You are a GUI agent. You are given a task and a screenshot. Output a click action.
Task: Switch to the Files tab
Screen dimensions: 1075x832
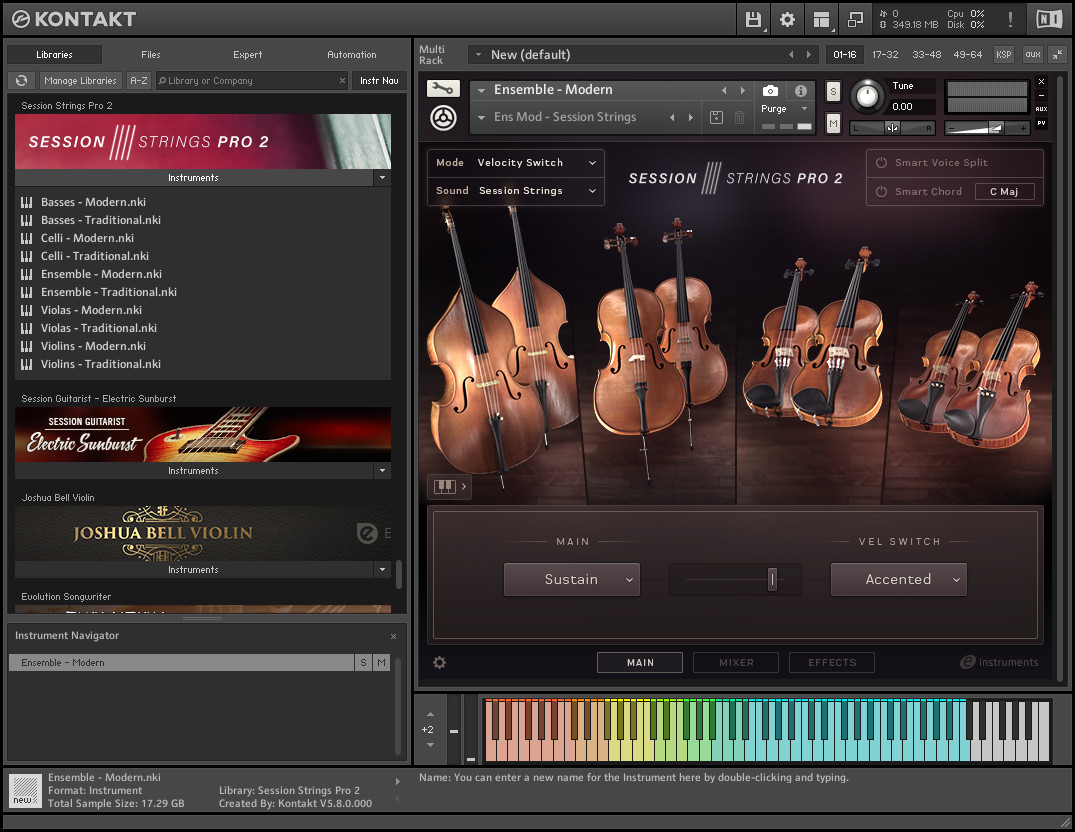(x=151, y=54)
